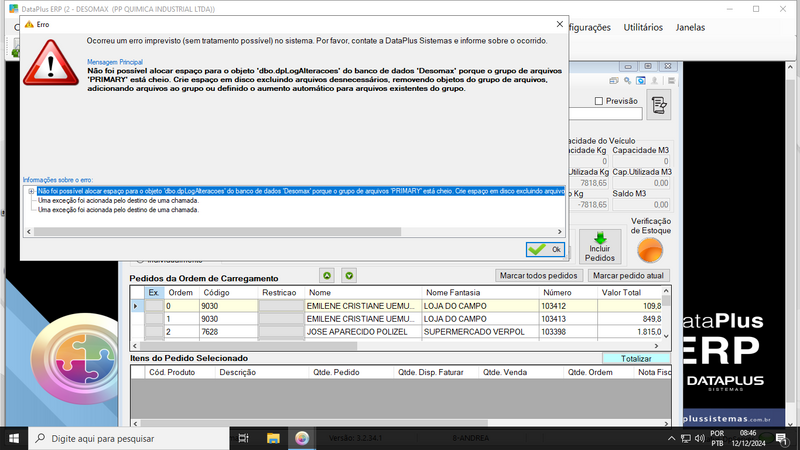Click error info scrollbar right arrow
The width and height of the screenshot is (800, 450).
(559, 232)
